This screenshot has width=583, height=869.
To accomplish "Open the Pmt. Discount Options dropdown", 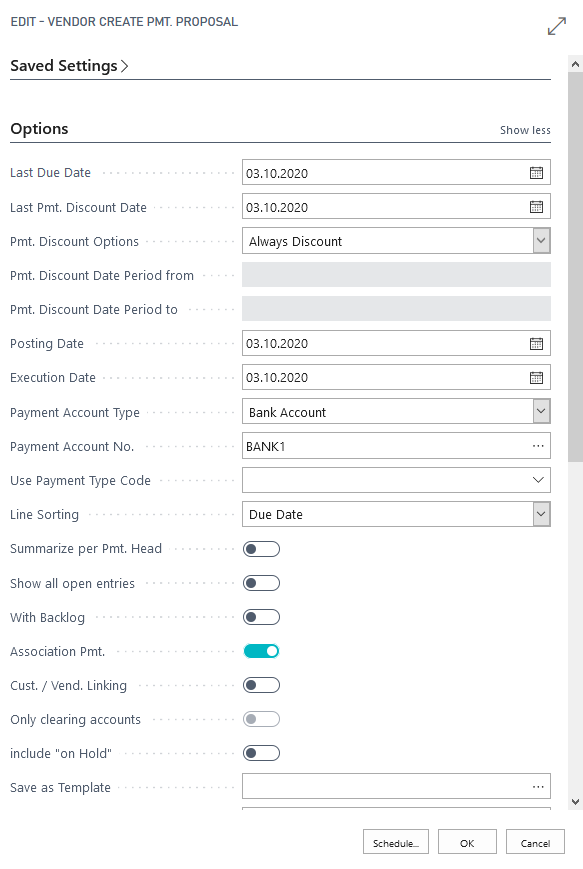I will click(539, 240).
